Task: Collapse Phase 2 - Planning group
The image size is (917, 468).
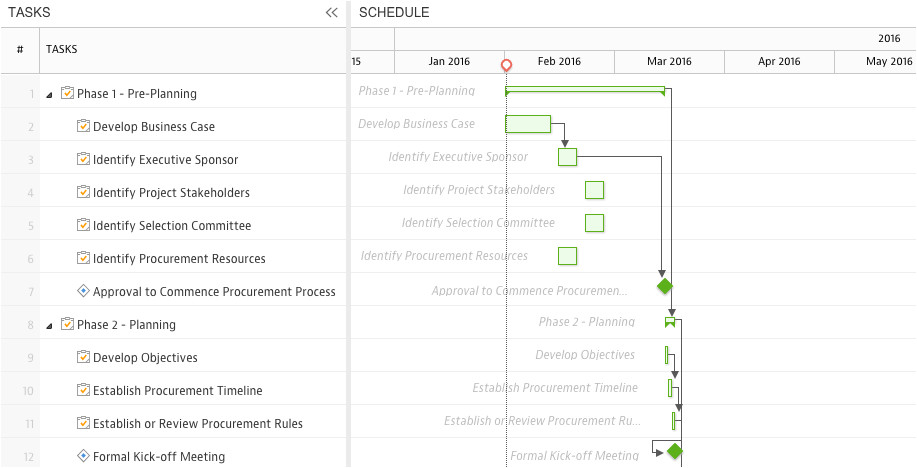Action: [49, 325]
